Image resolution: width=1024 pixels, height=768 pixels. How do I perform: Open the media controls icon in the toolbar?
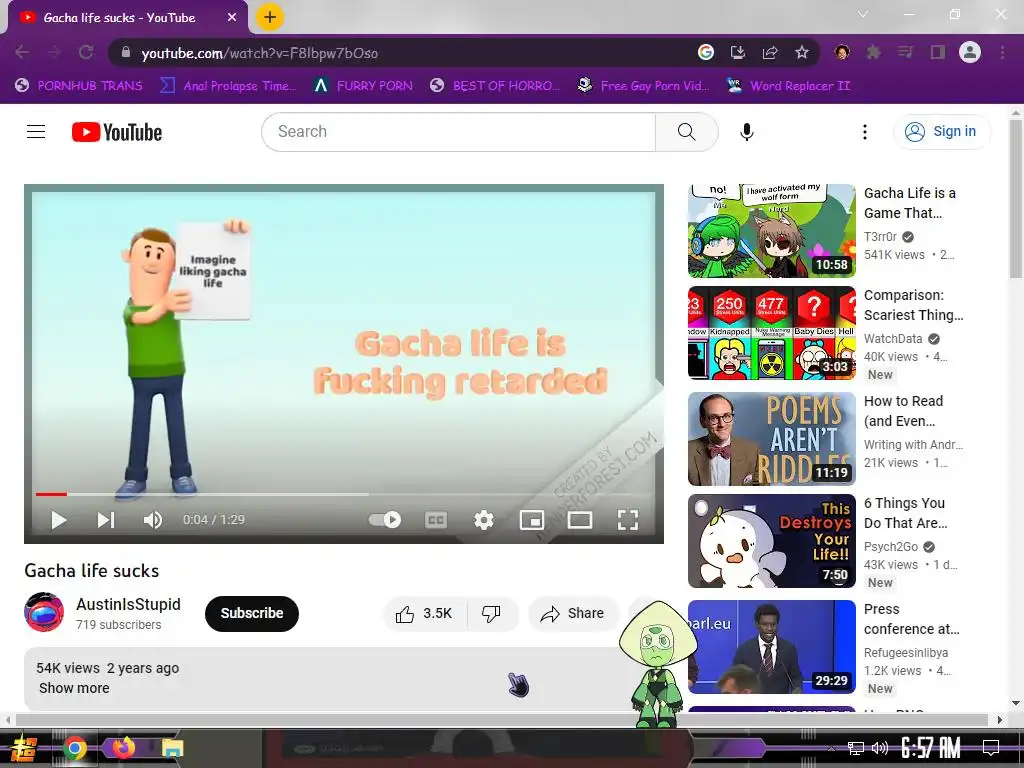(x=906, y=52)
